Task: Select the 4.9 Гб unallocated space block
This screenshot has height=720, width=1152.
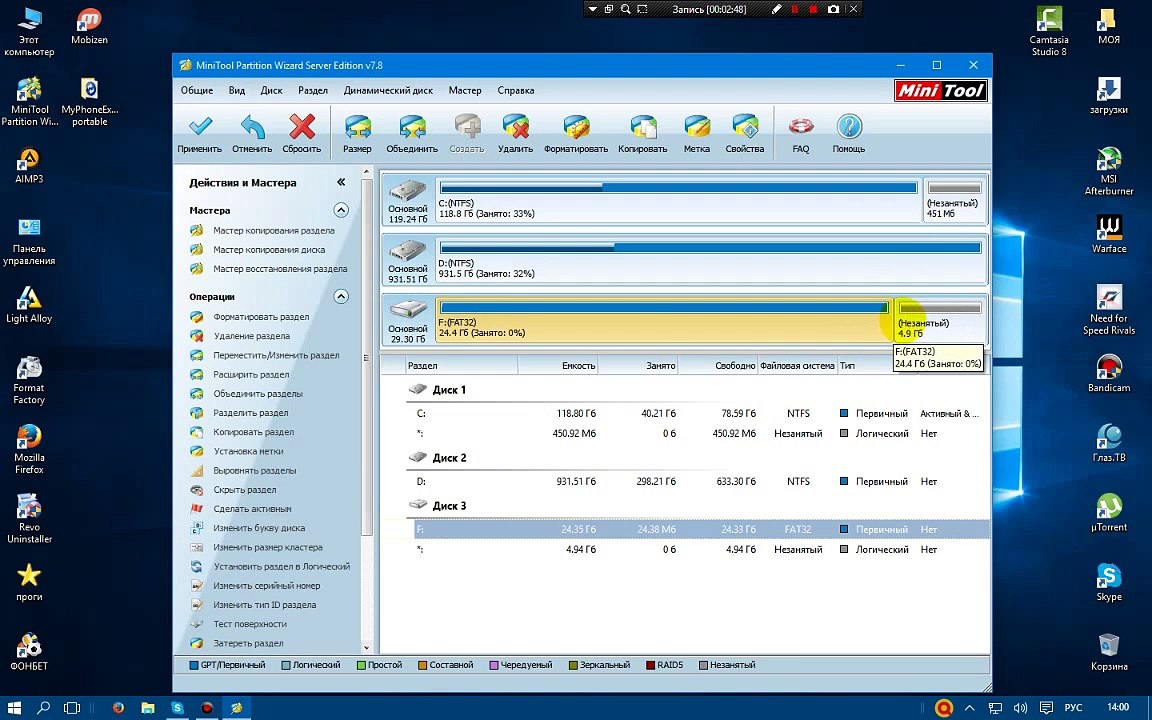Action: 940,319
